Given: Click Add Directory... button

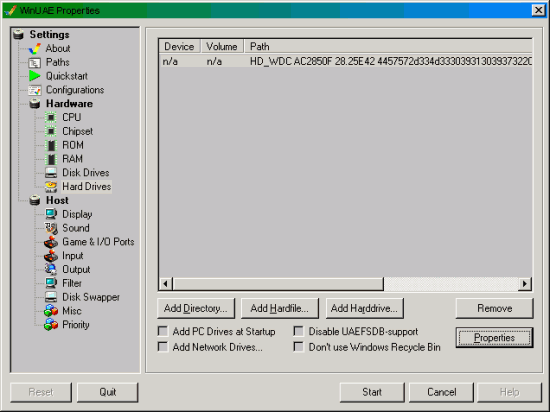Looking at the screenshot, I should click(196, 309).
